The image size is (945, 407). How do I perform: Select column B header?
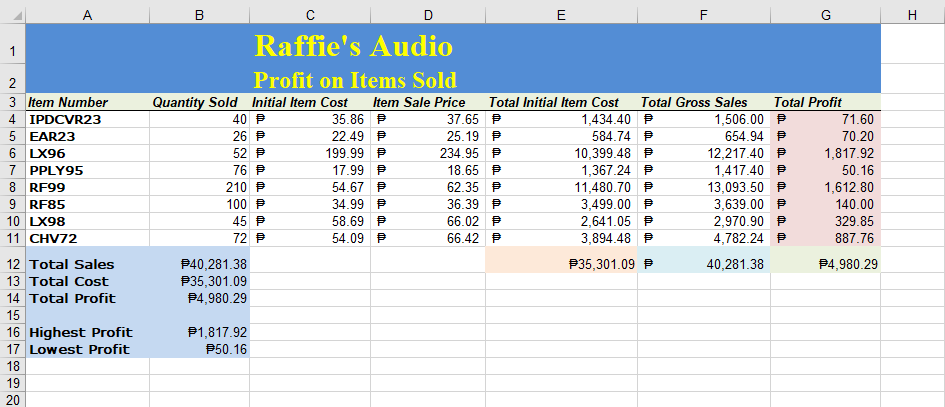coord(199,16)
